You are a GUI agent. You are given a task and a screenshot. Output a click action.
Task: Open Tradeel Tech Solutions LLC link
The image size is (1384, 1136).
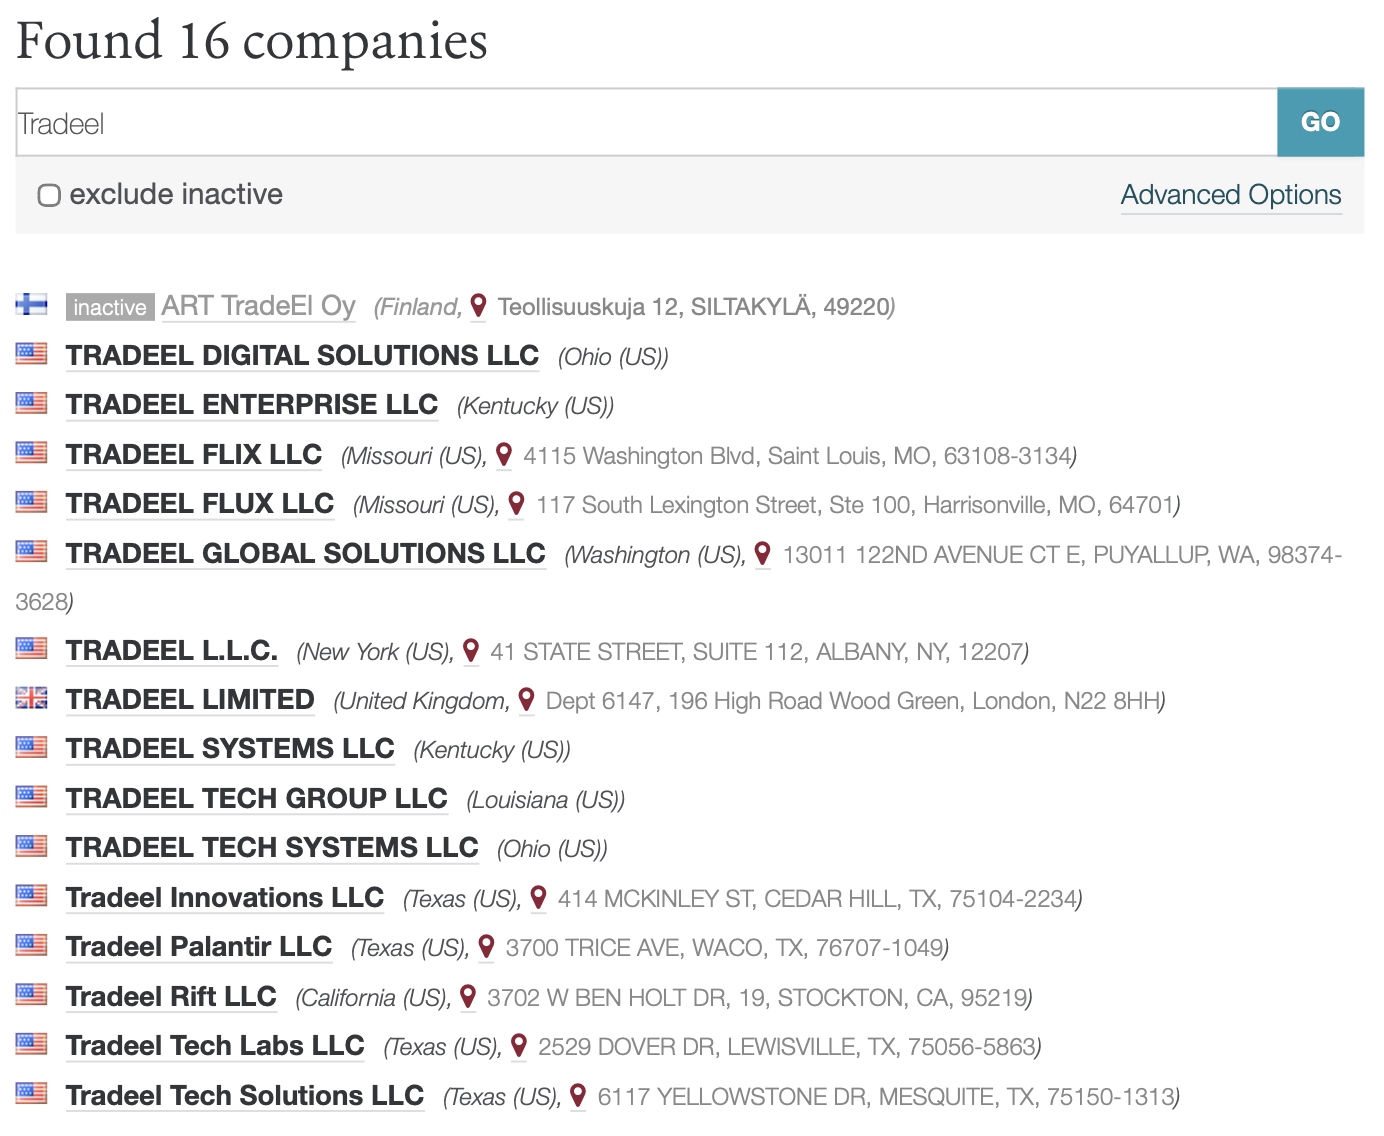[245, 1095]
